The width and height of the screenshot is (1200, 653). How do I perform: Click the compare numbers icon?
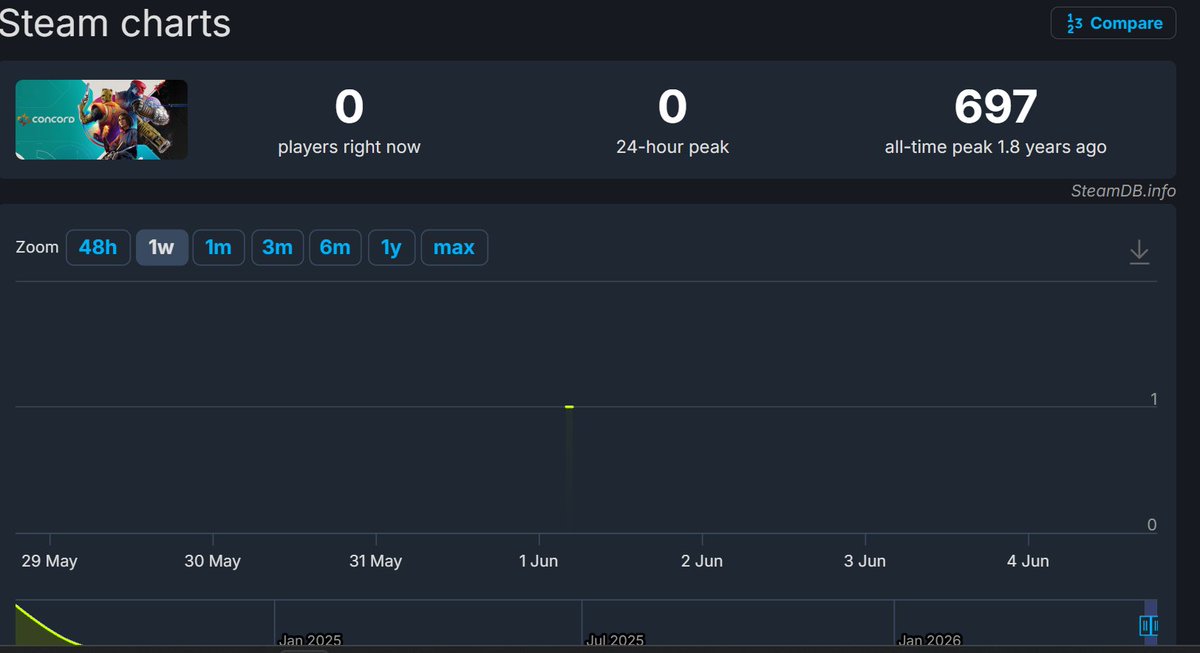pyautogui.click(x=1074, y=23)
